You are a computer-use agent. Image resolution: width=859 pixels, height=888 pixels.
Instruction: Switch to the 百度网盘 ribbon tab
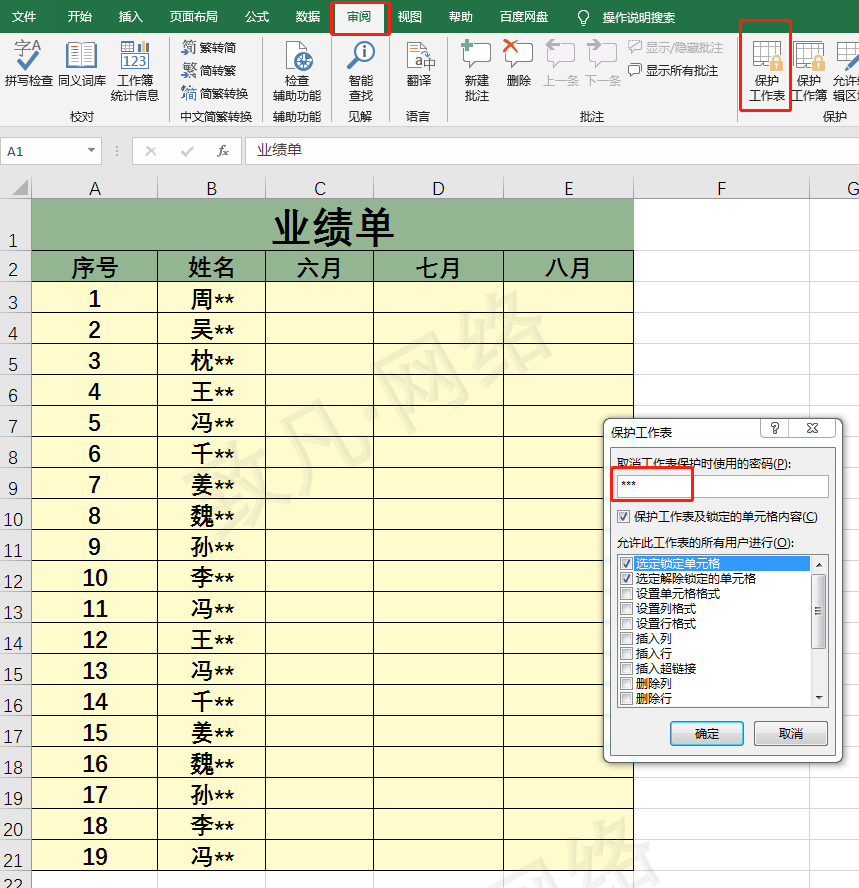(x=524, y=17)
